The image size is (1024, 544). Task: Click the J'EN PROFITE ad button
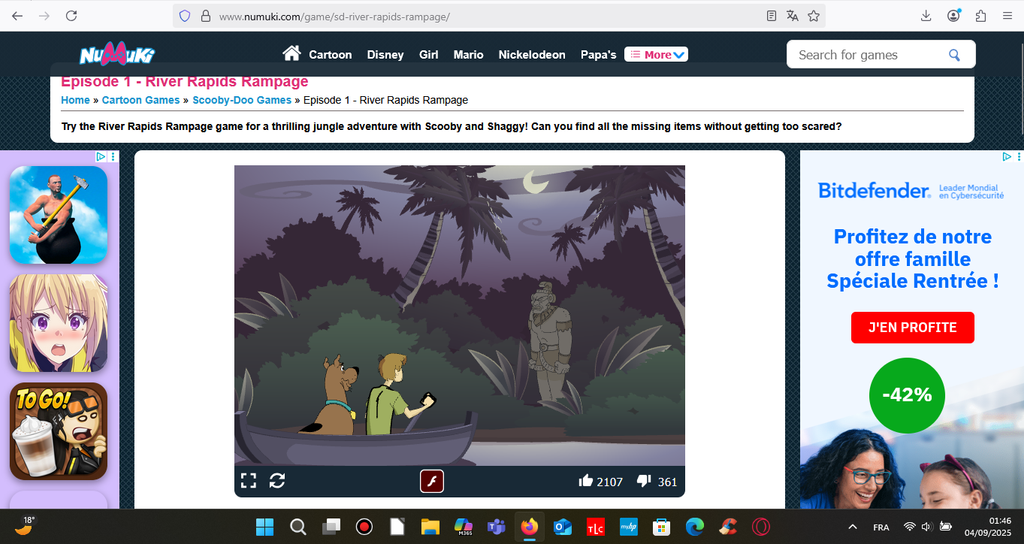[912, 327]
